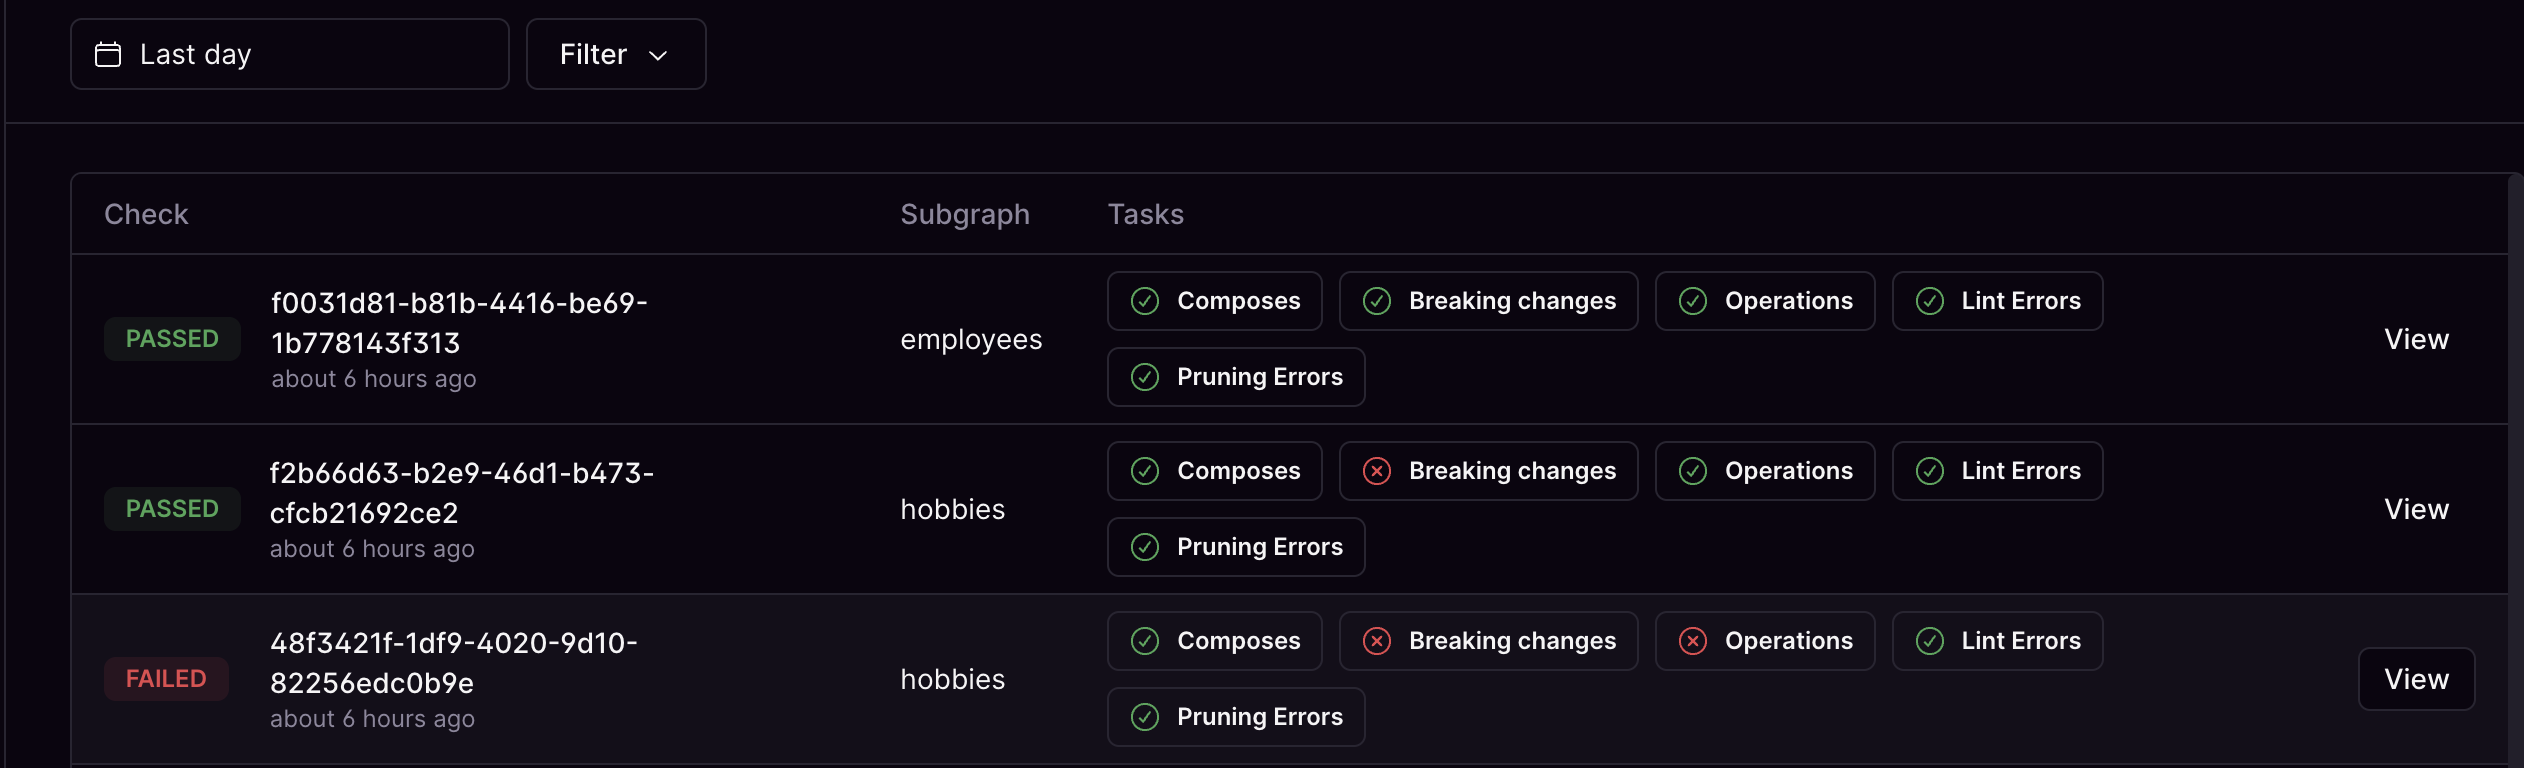Click the green checkmark on Composes for employees check

1144,301
